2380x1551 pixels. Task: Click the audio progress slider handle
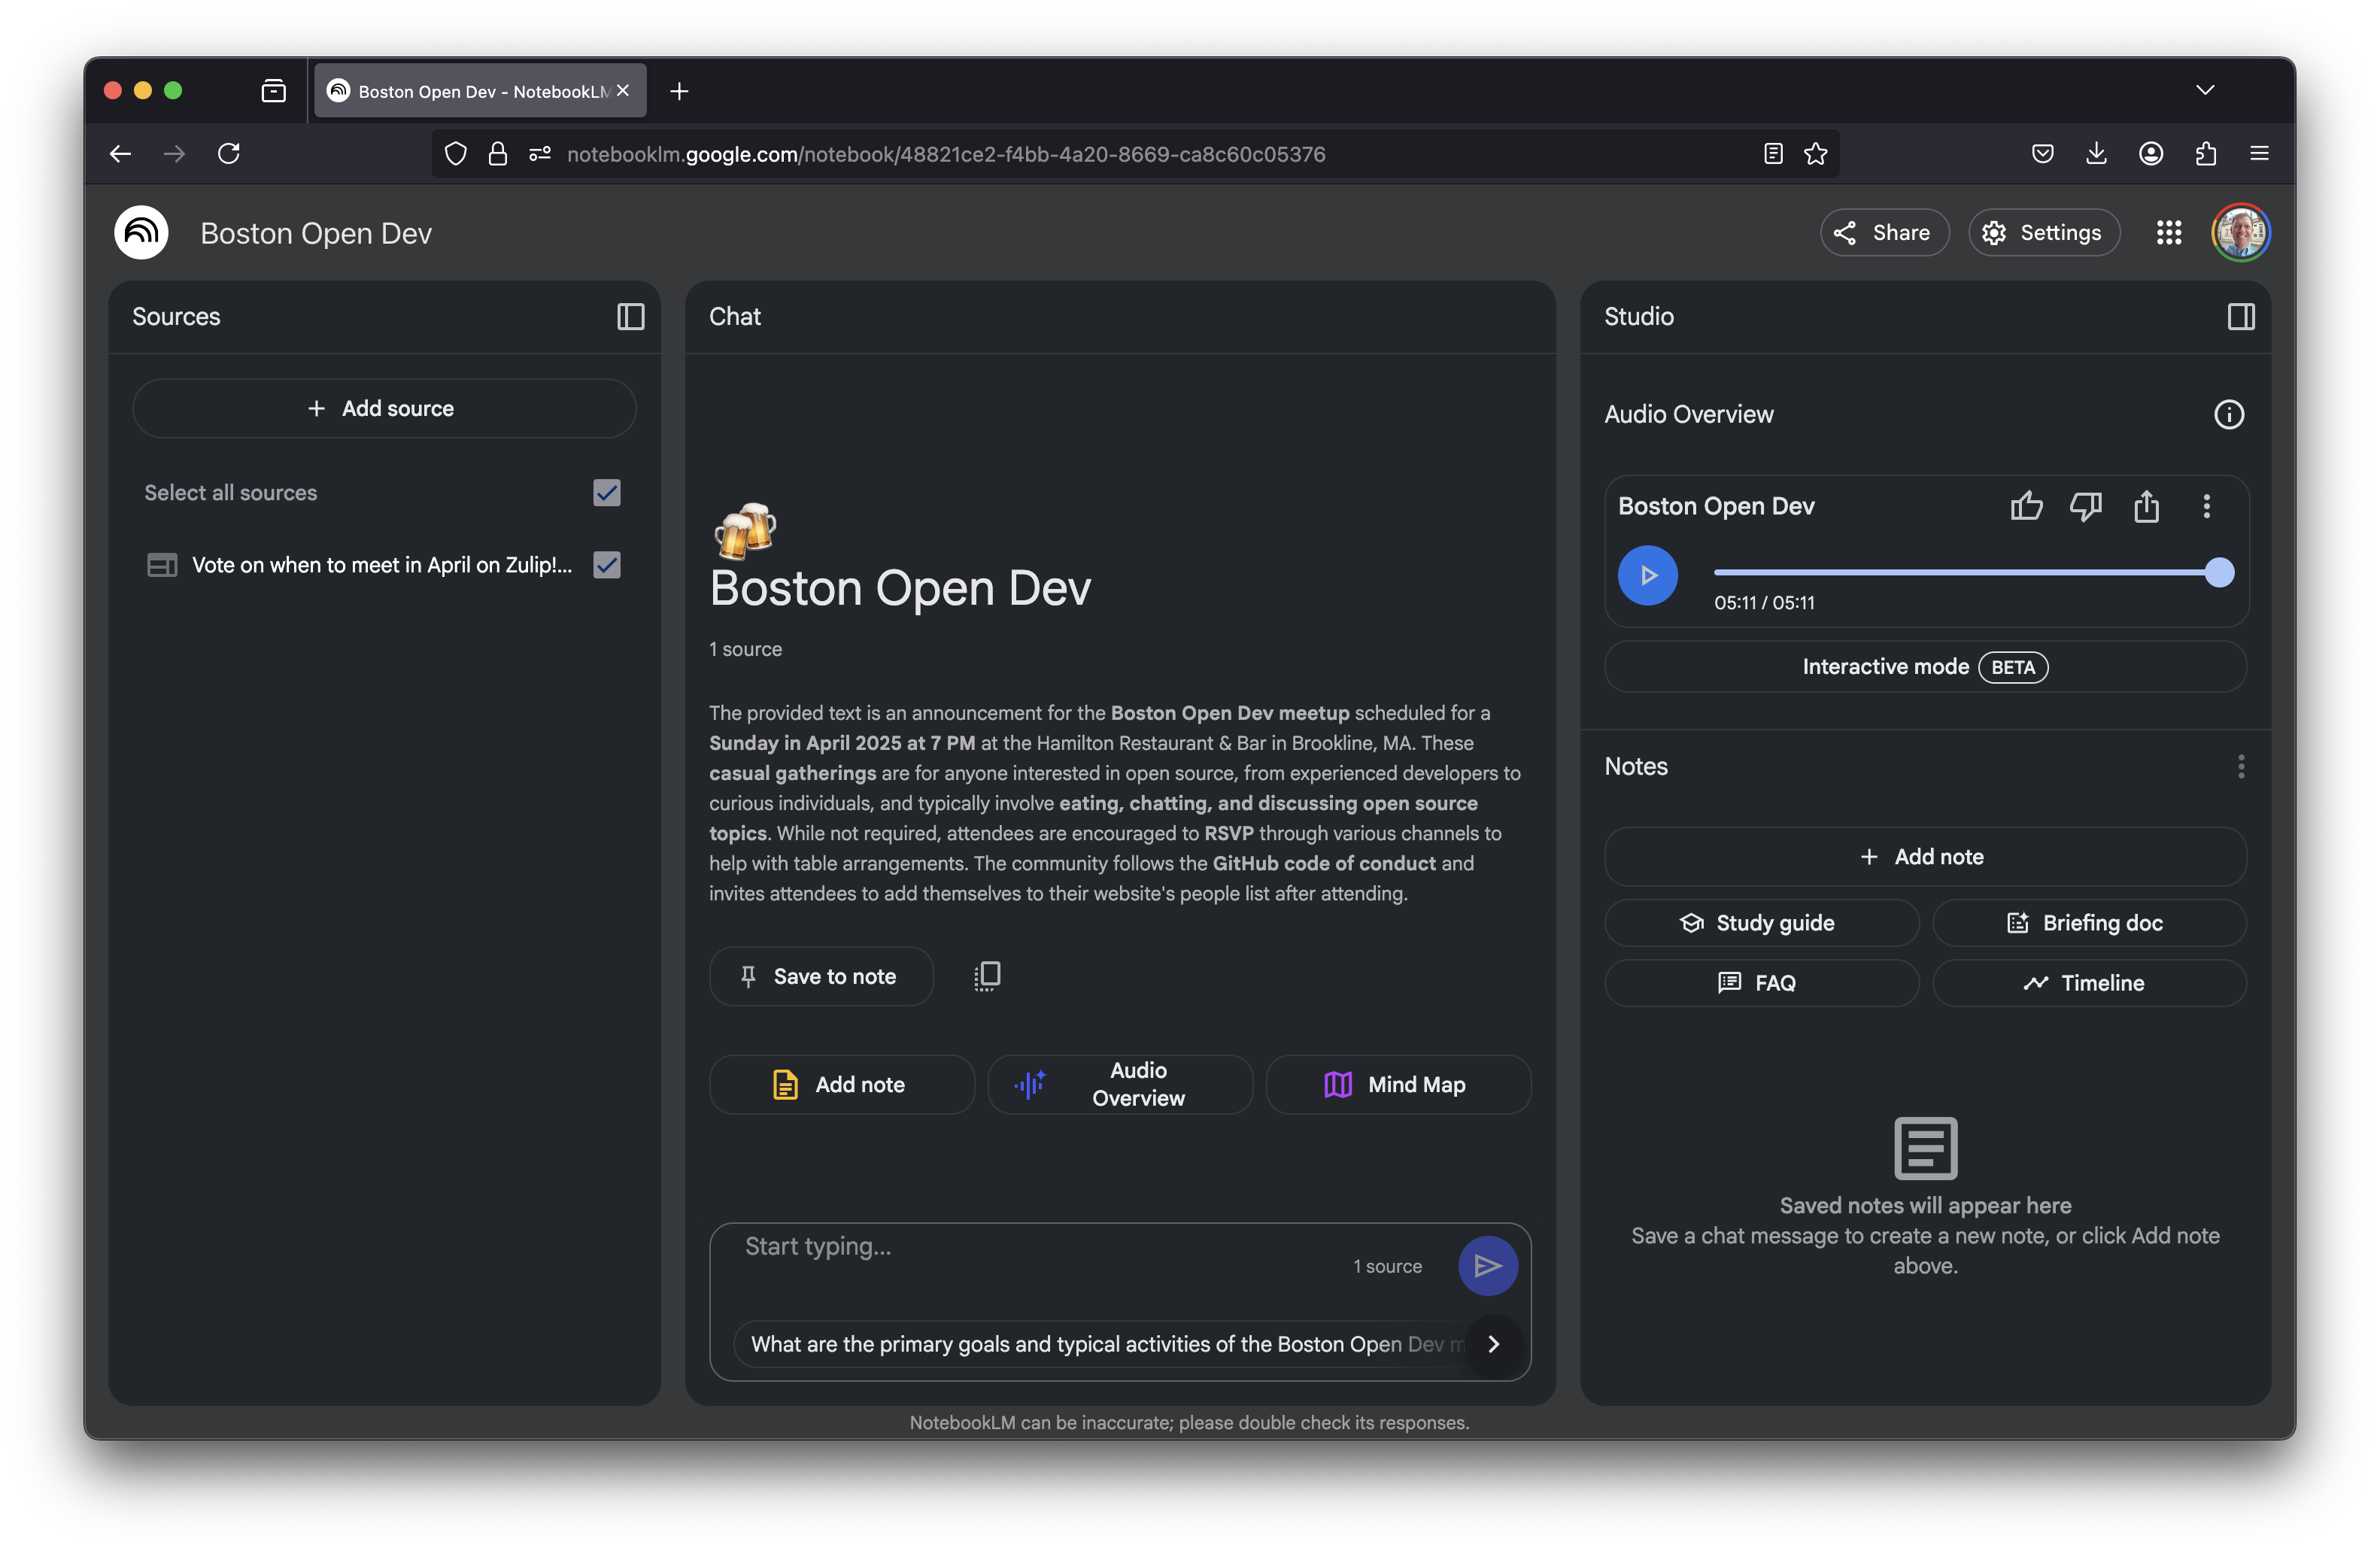point(2219,573)
